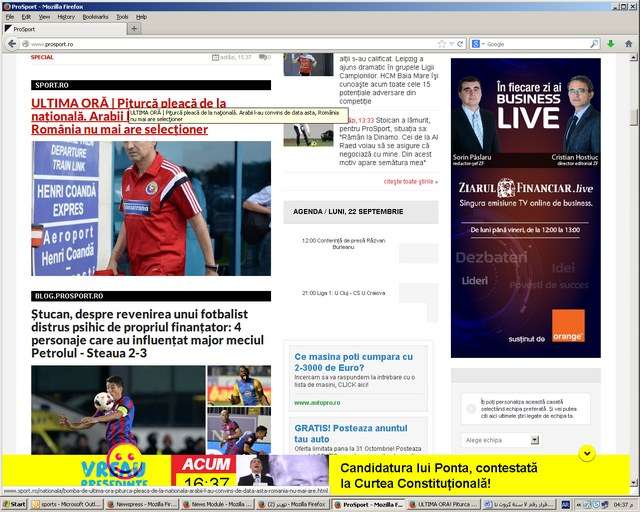Image resolution: width=640 pixels, height=512 pixels.
Task: Open the ULTIMA ORĂ Pițurcă headline link
Action: [x=128, y=103]
